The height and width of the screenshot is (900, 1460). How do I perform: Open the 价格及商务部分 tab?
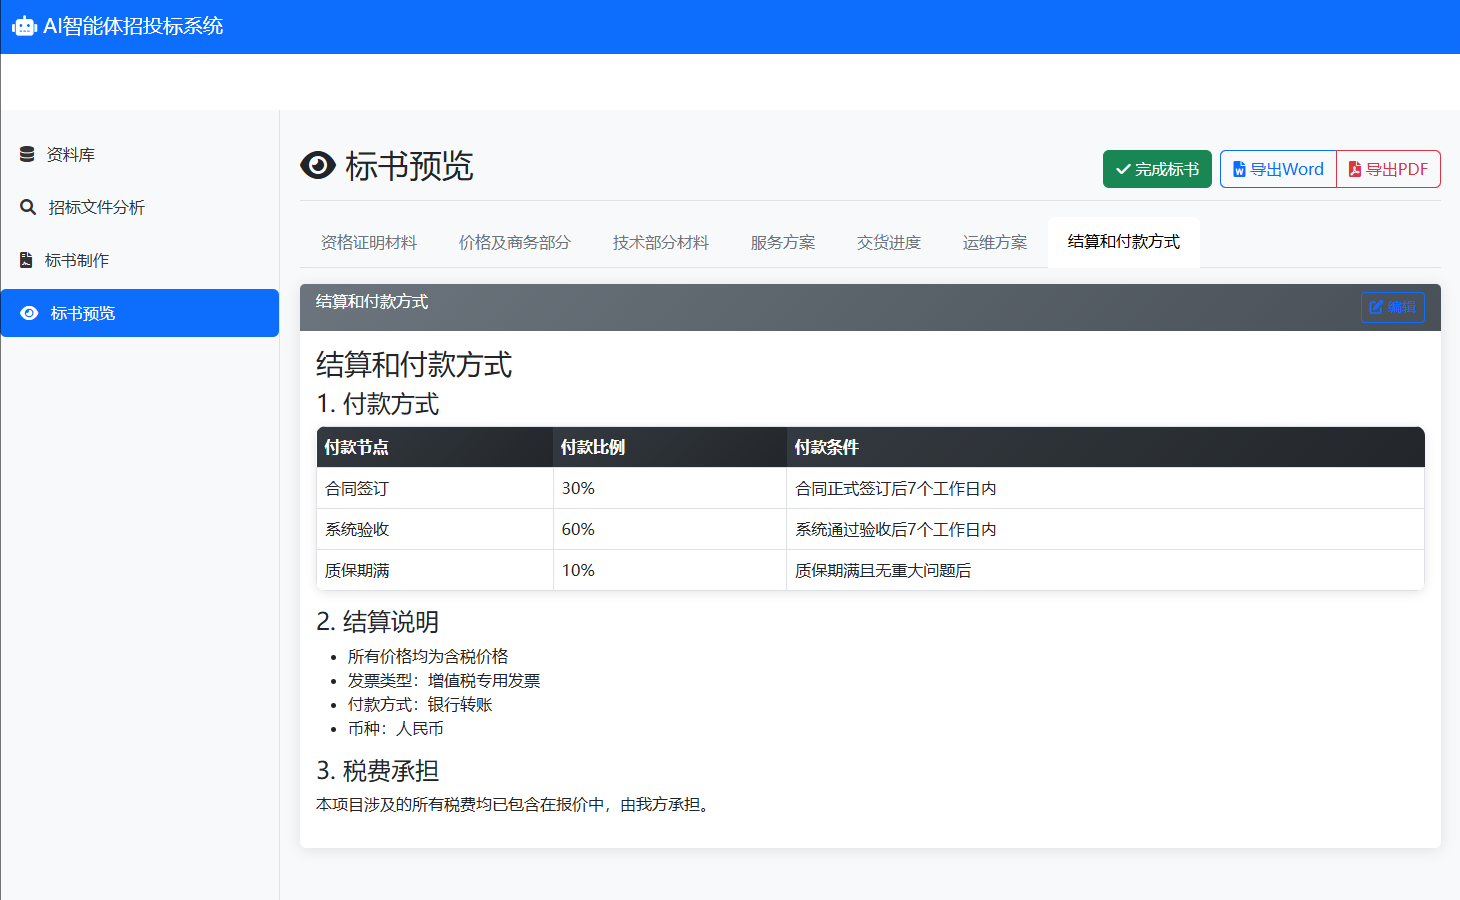514,242
